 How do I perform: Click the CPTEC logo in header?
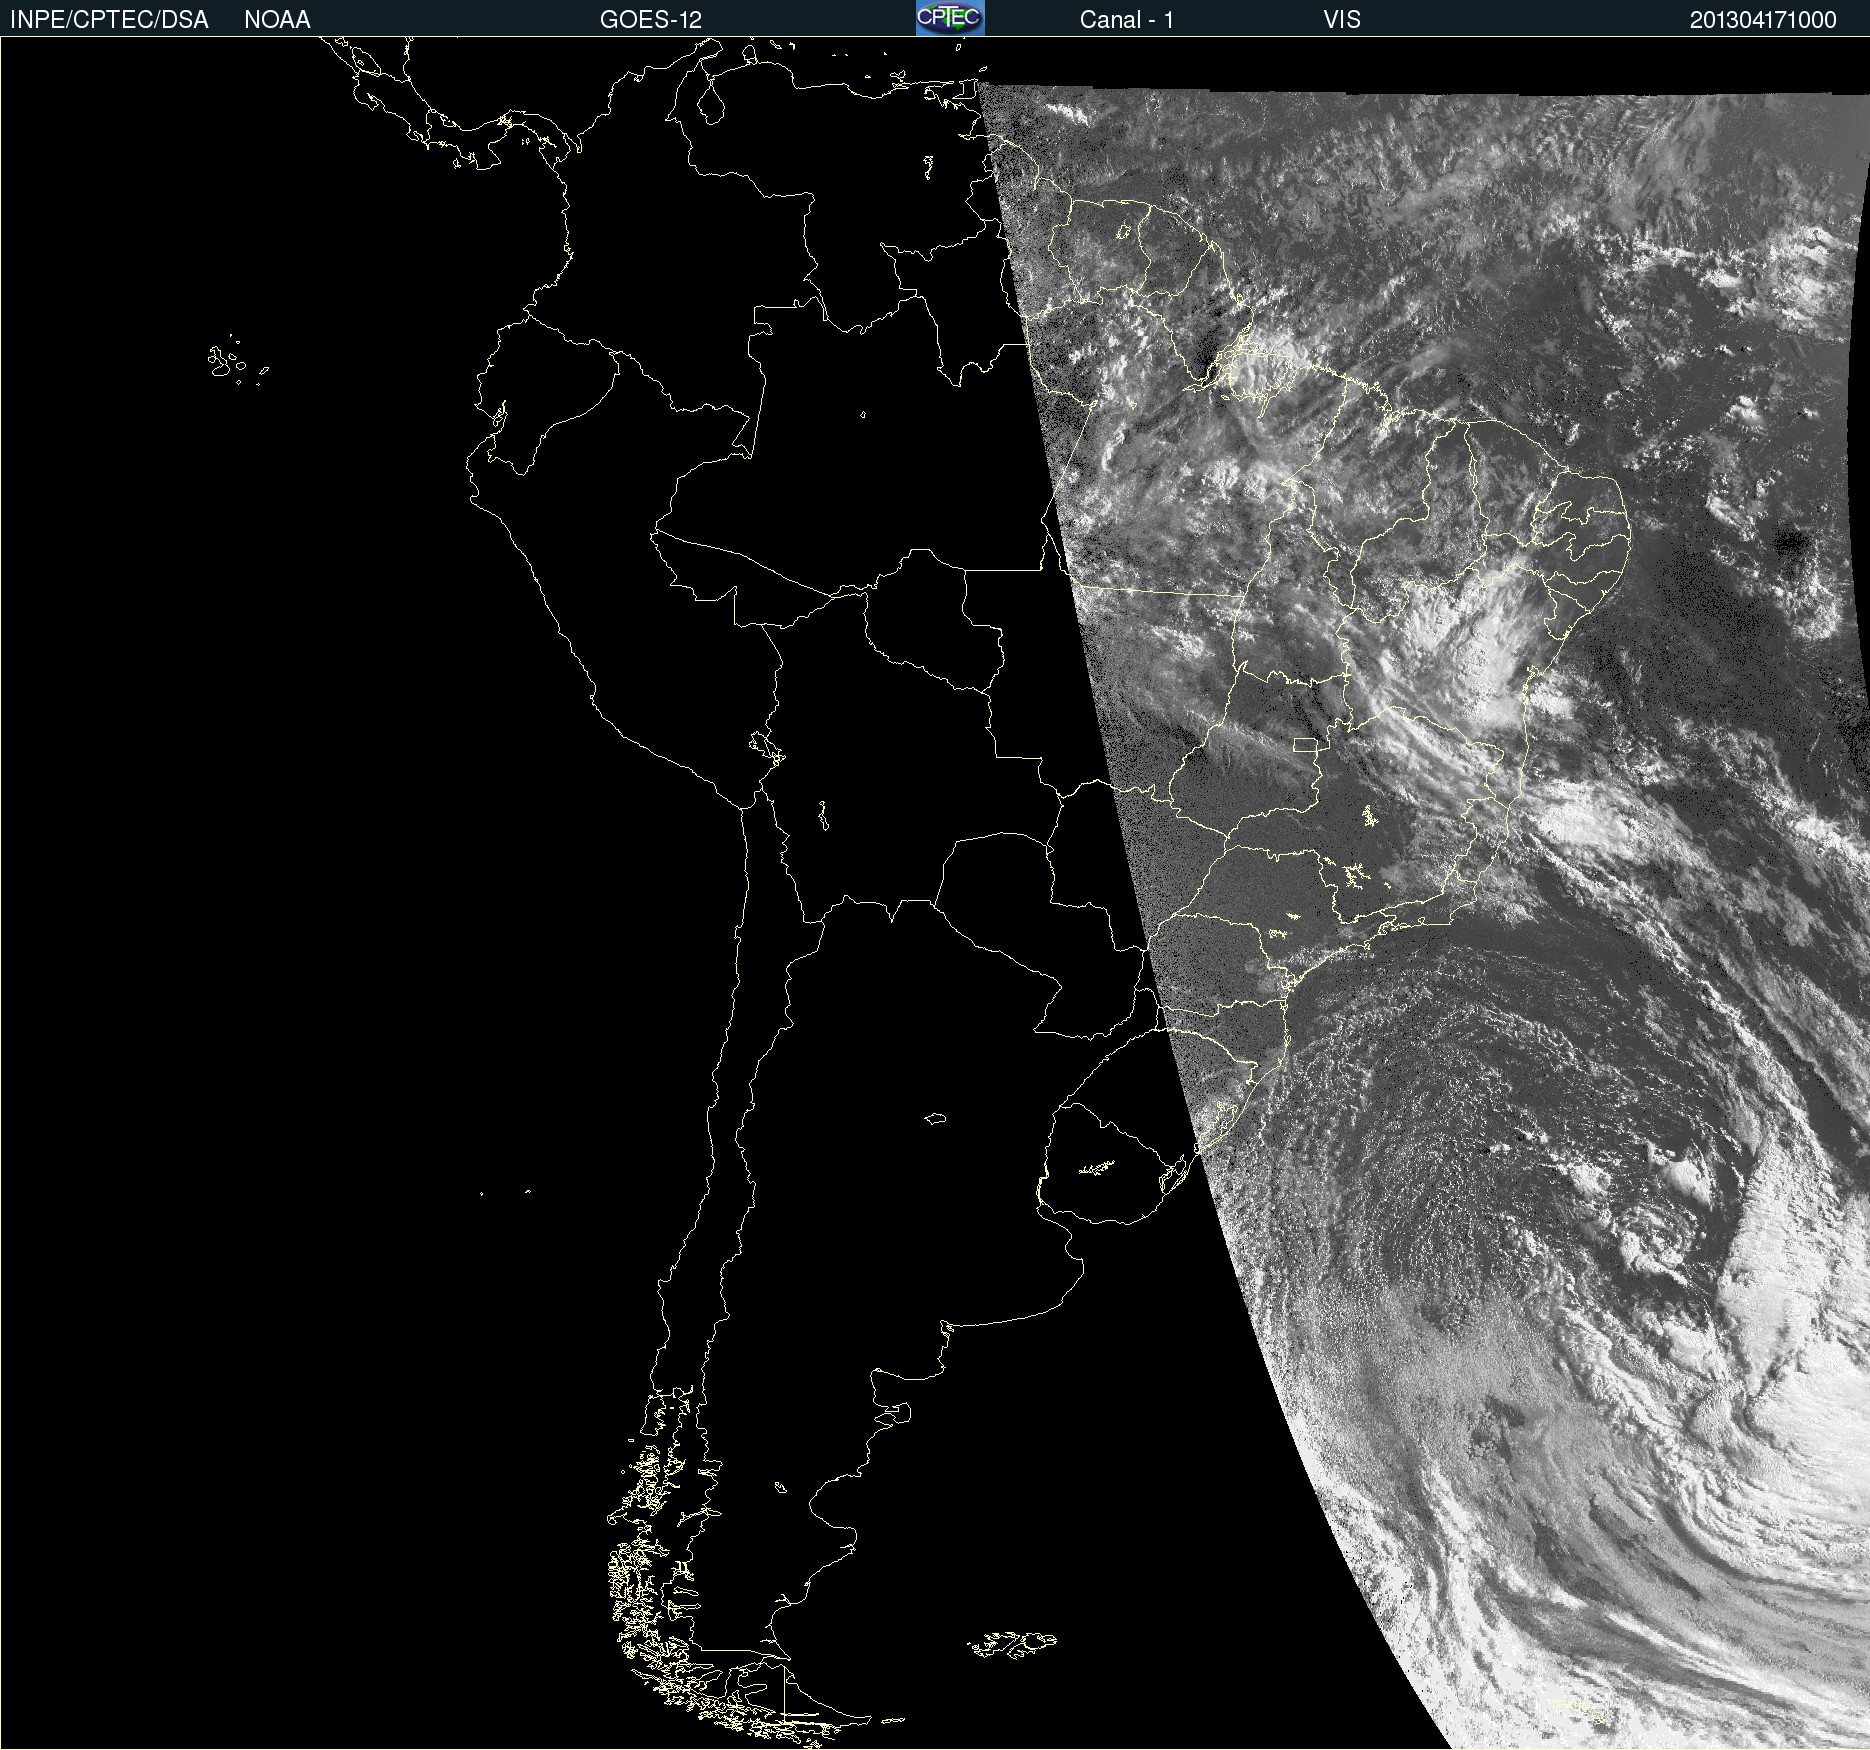(950, 18)
